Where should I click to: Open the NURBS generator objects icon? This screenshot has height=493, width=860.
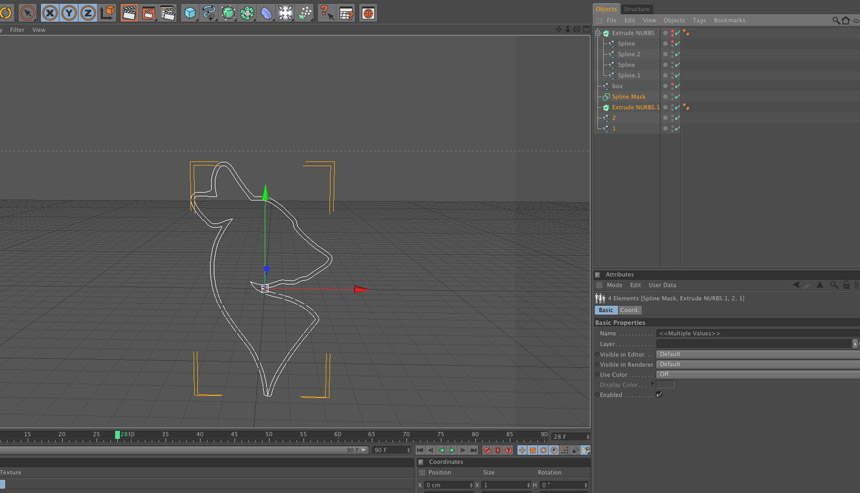pyautogui.click(x=228, y=13)
